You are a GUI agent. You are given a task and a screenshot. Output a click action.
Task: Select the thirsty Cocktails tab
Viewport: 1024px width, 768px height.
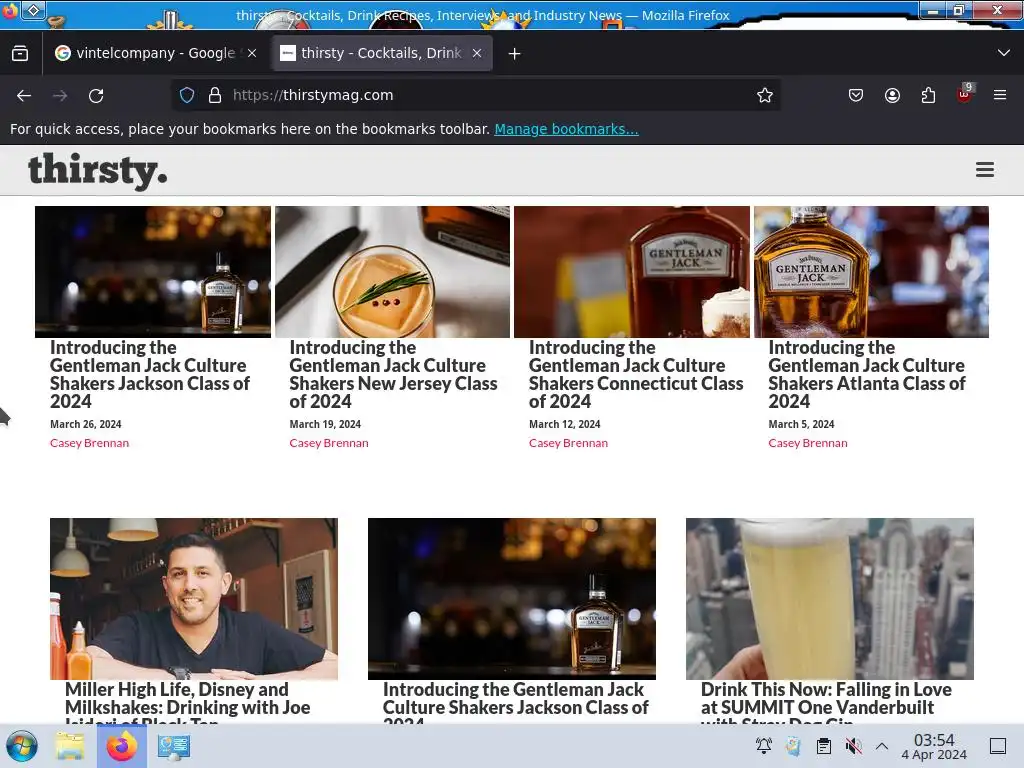tap(381, 53)
